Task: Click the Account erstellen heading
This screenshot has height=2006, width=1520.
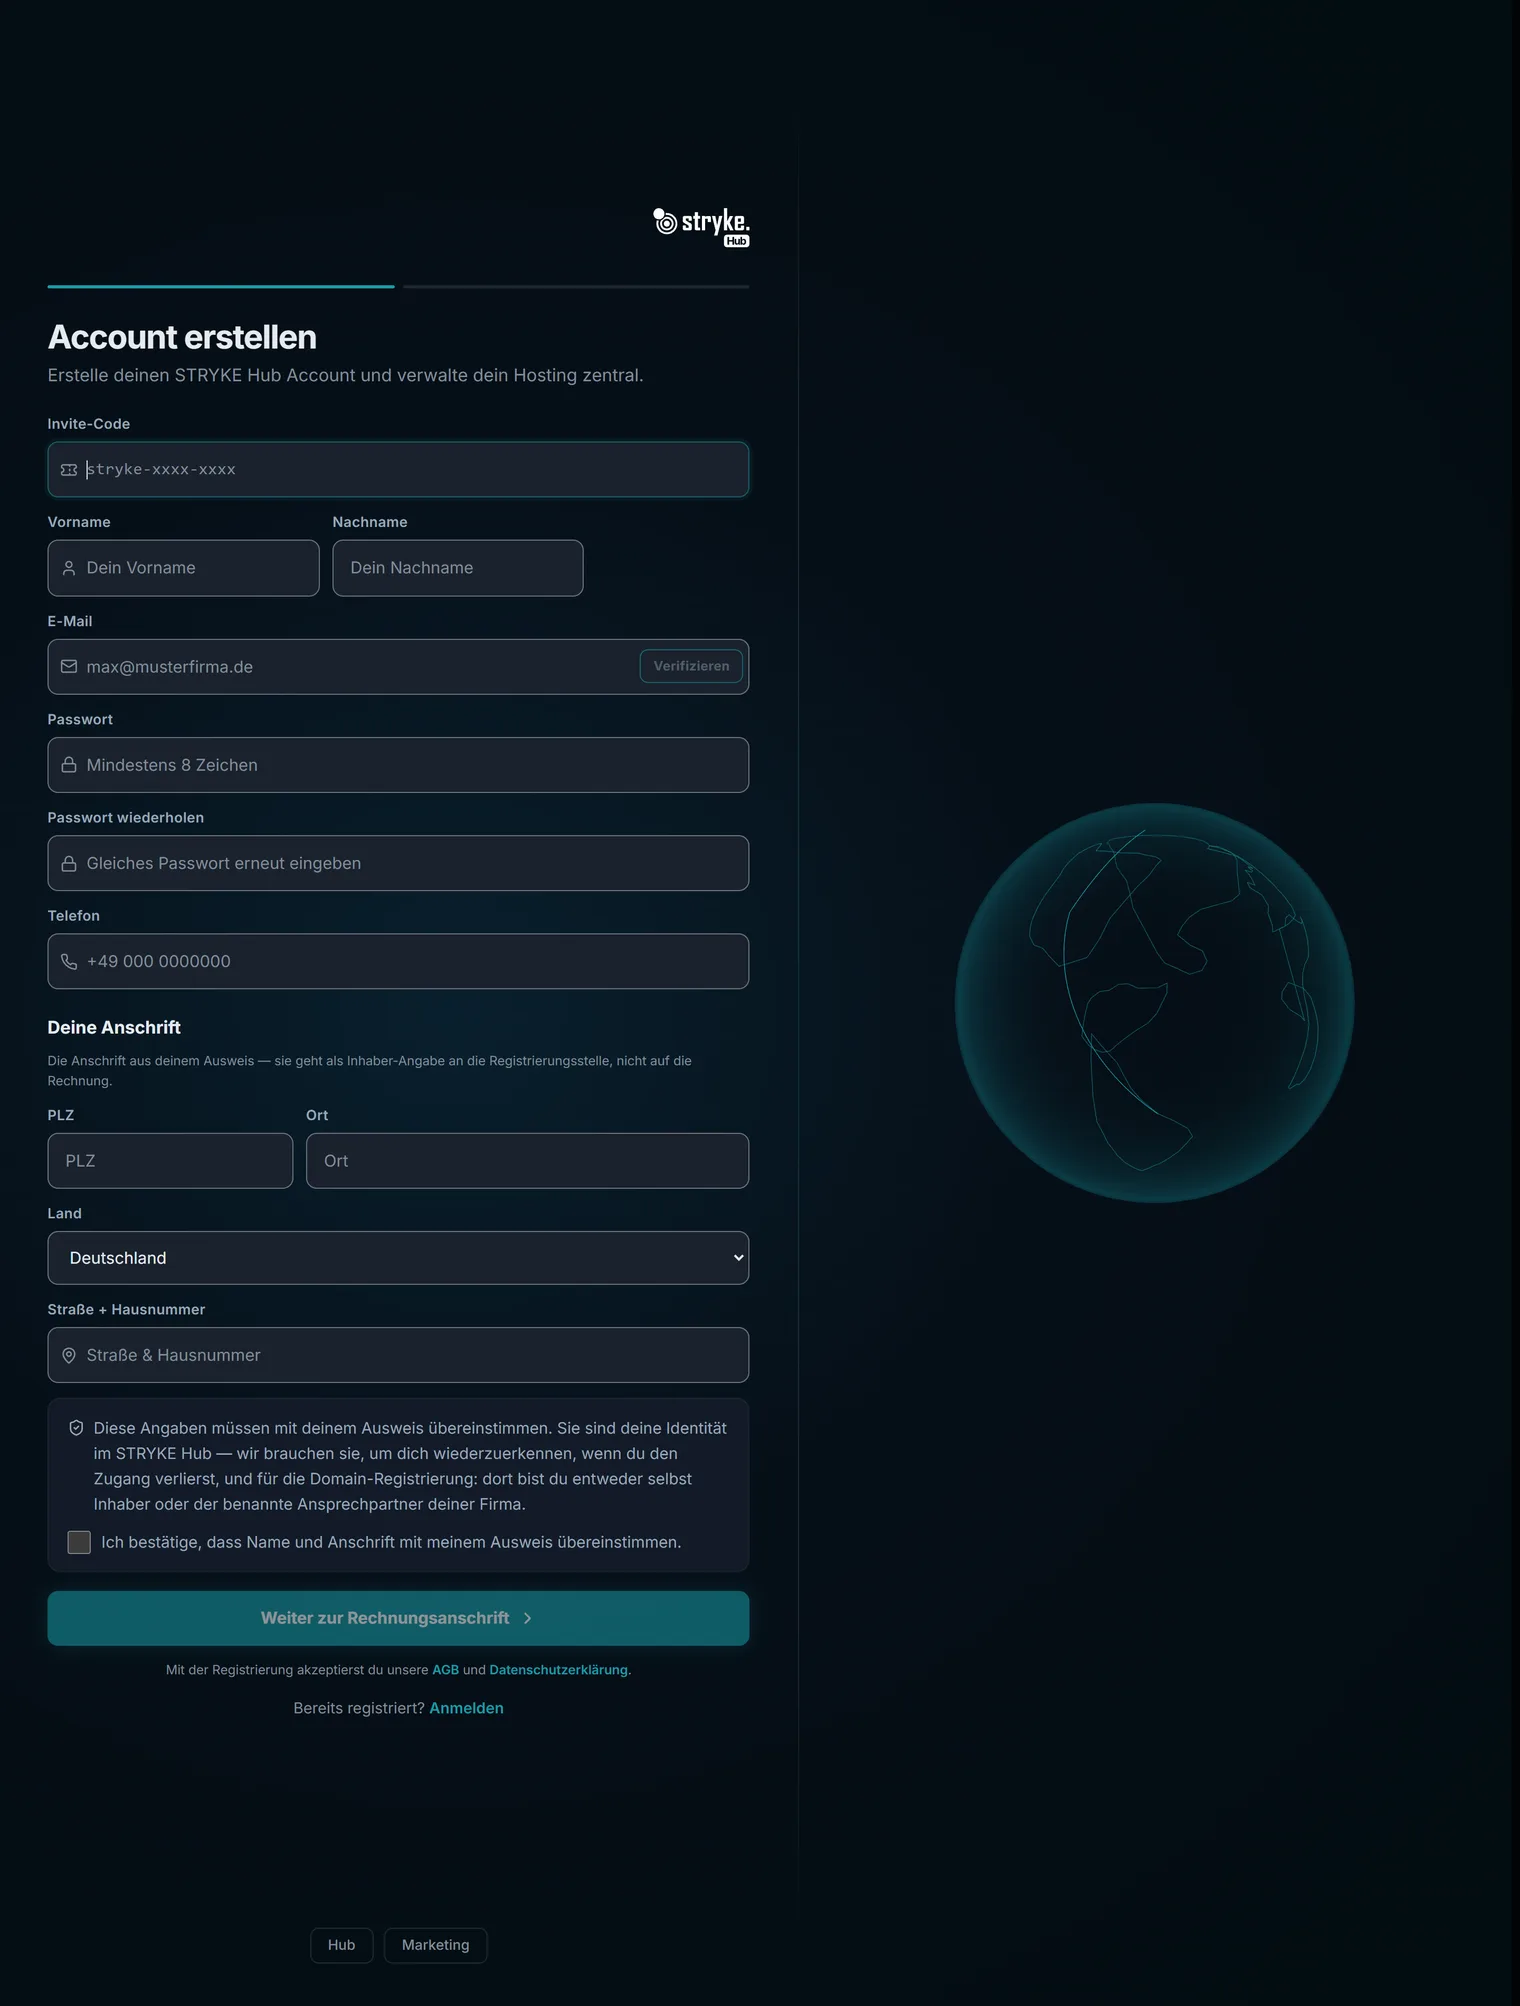Action: 182,338
